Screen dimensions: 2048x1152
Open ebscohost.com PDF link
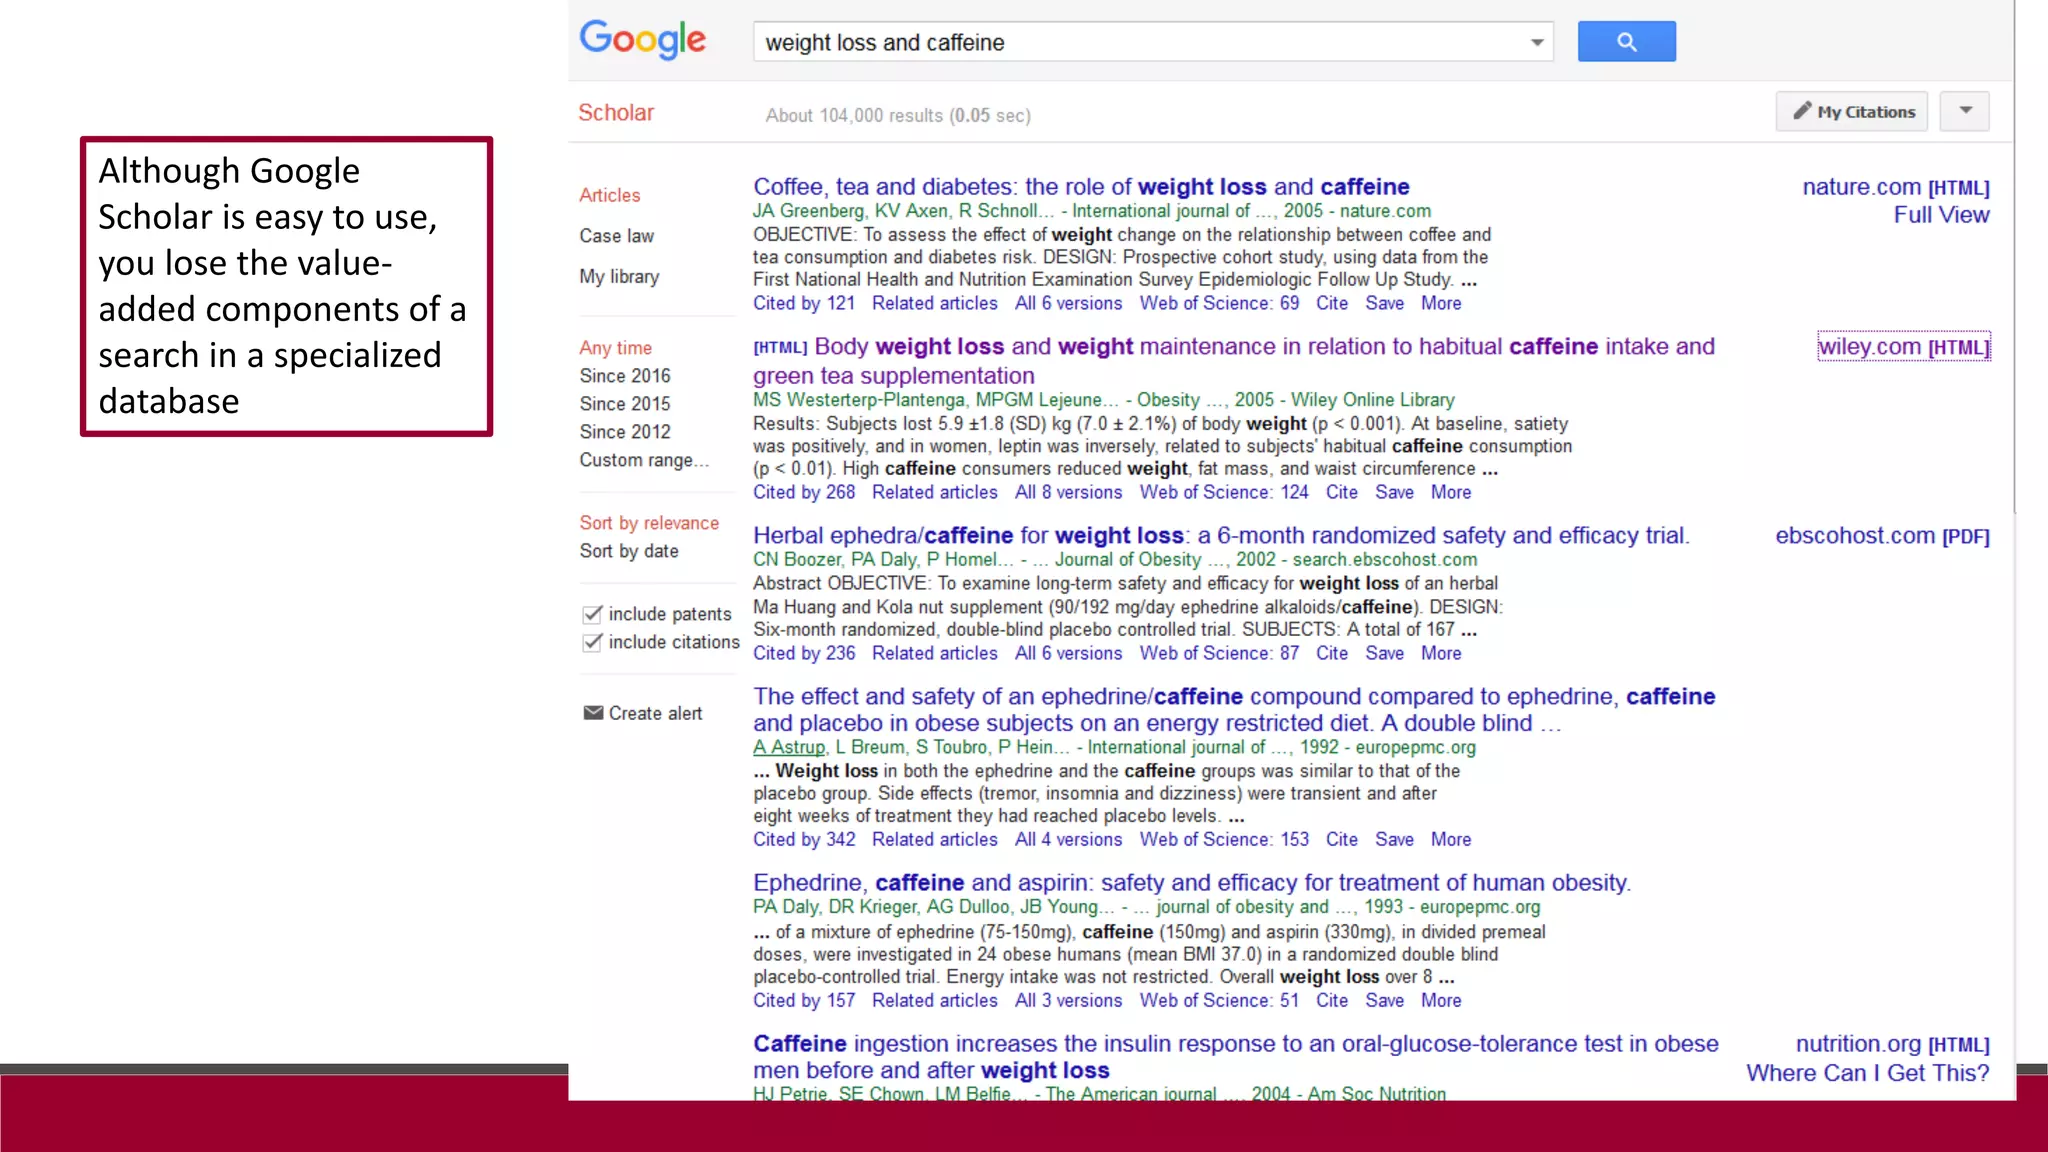pyautogui.click(x=1882, y=536)
